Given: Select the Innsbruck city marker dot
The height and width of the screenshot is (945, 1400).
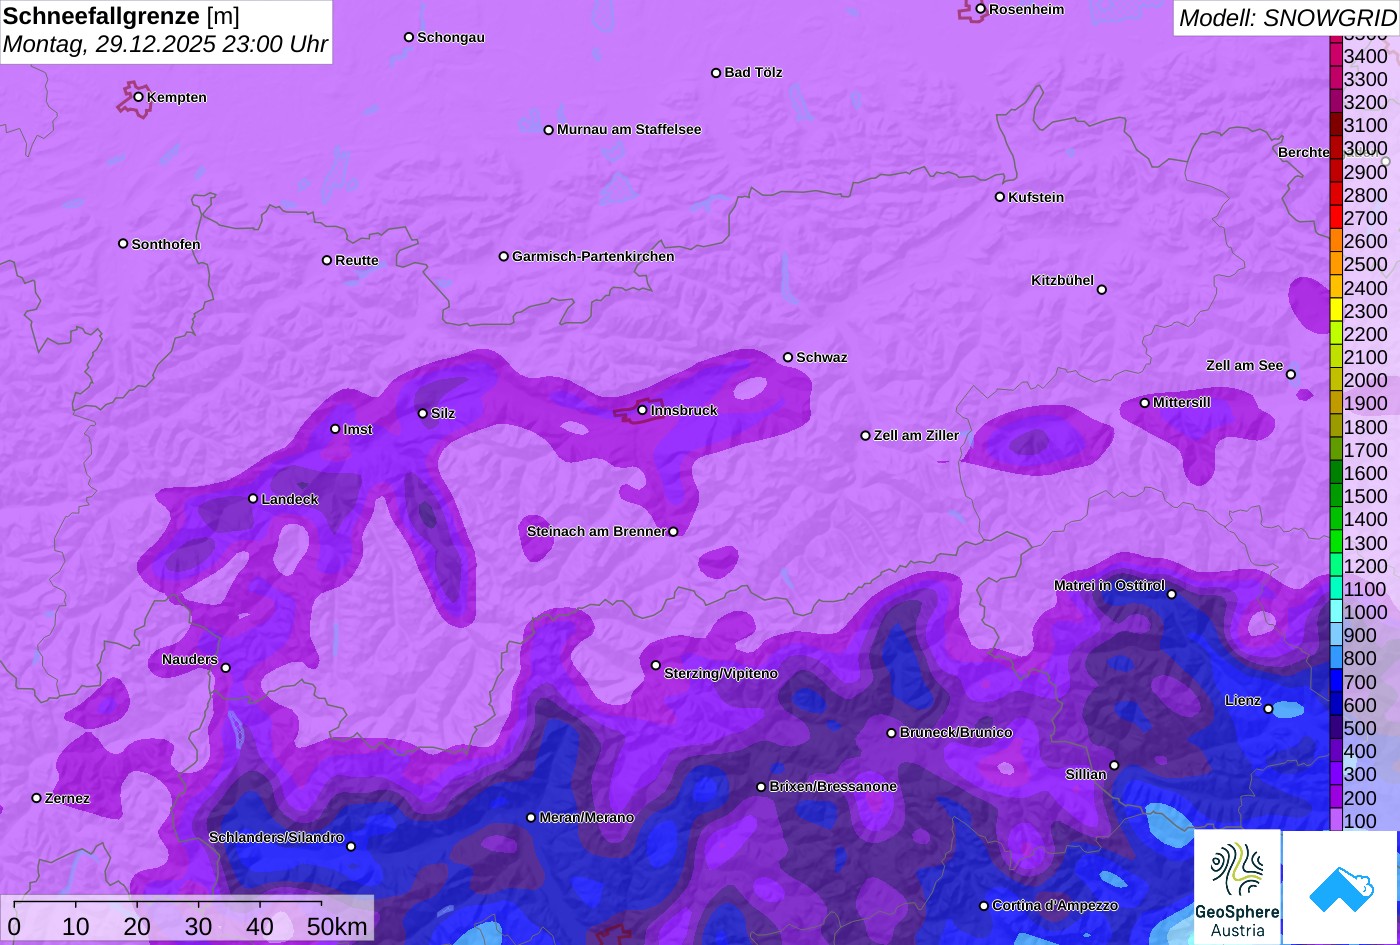Looking at the screenshot, I should (643, 410).
